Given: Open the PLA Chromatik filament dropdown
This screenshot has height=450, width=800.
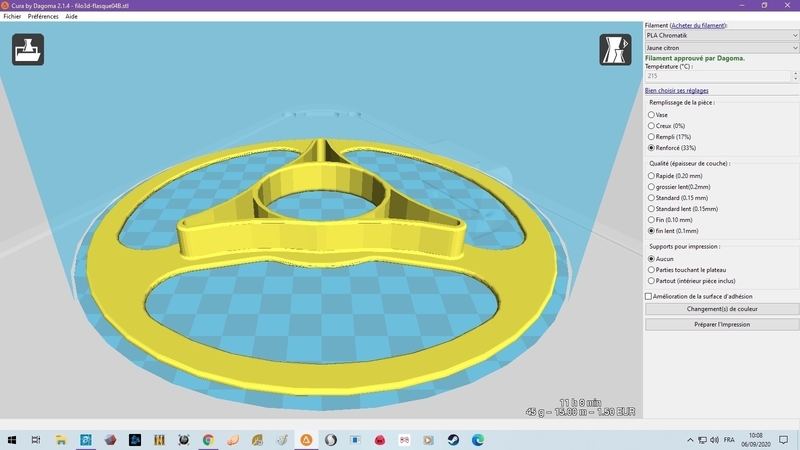Looking at the screenshot, I should (x=721, y=35).
